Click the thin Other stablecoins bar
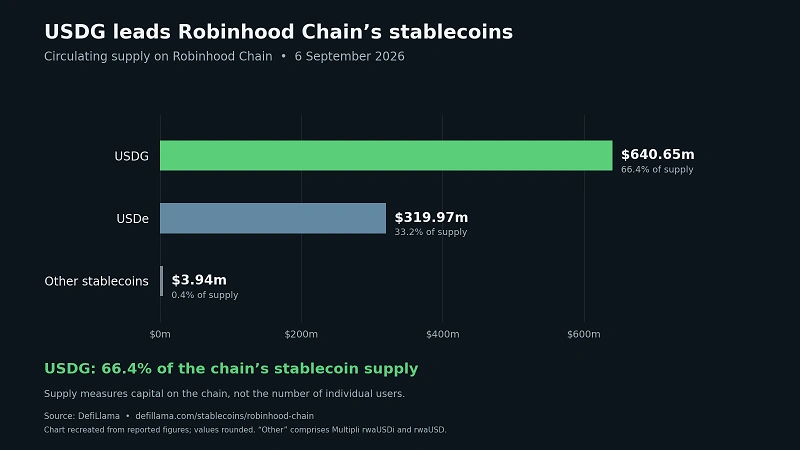This screenshot has width=800, height=450. click(162, 281)
